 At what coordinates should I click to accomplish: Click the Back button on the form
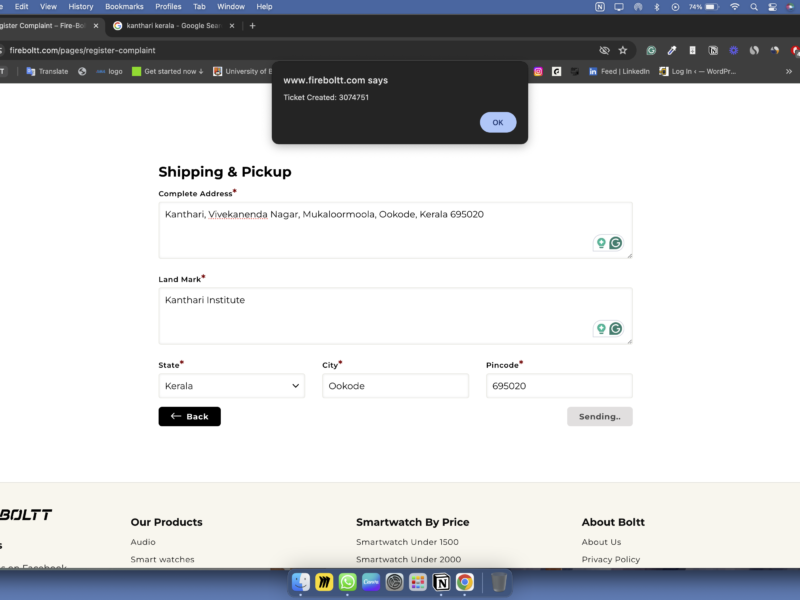coord(189,416)
